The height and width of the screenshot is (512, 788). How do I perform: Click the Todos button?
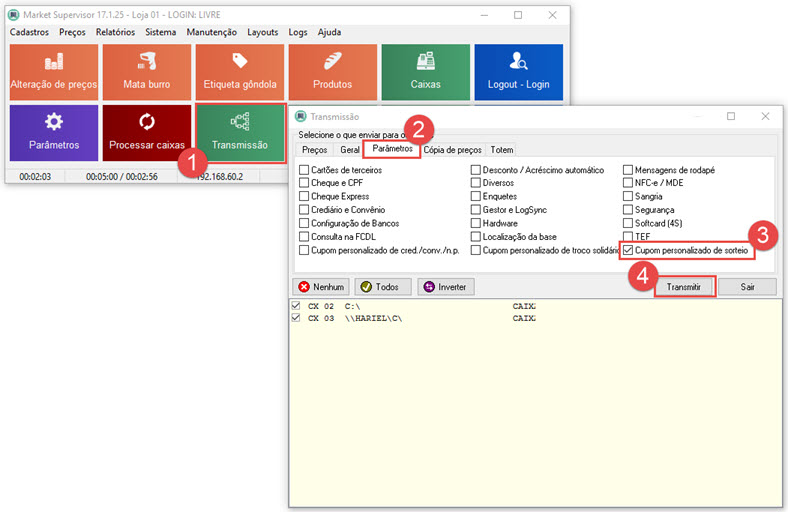383,287
